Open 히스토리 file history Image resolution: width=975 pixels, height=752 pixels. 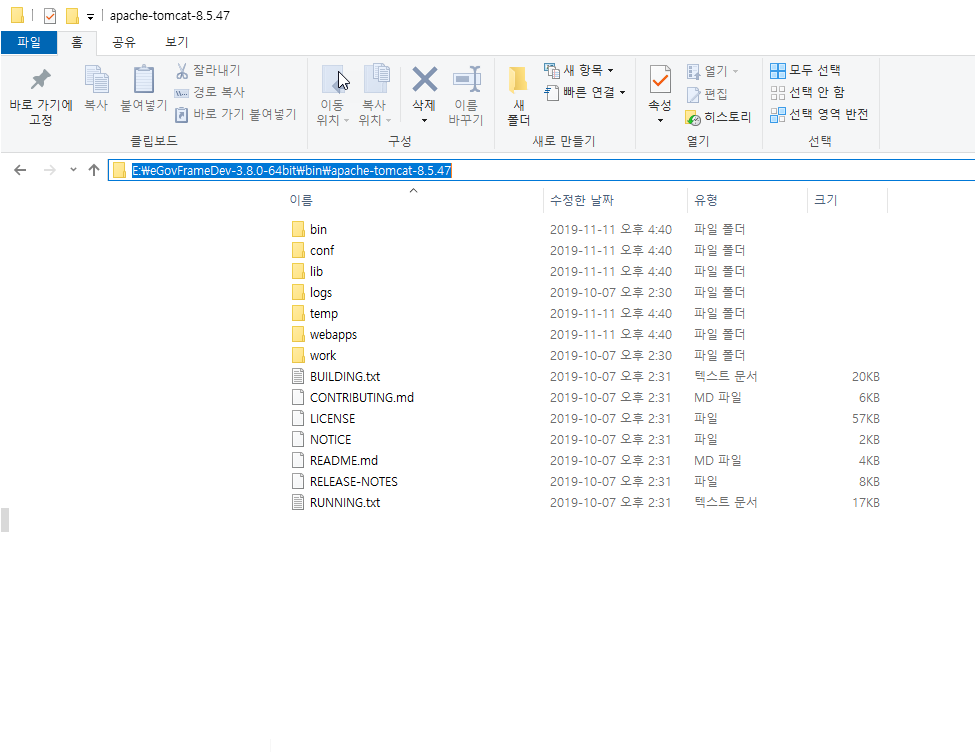click(718, 117)
